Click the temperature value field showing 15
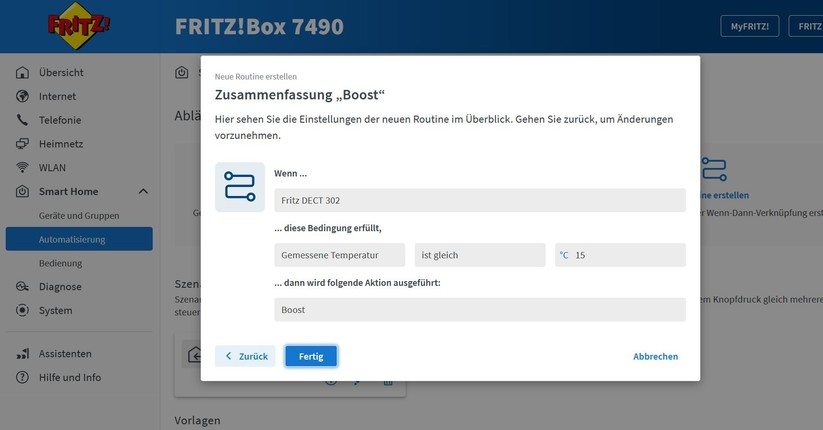This screenshot has width=823, height=430. pyautogui.click(x=620, y=255)
